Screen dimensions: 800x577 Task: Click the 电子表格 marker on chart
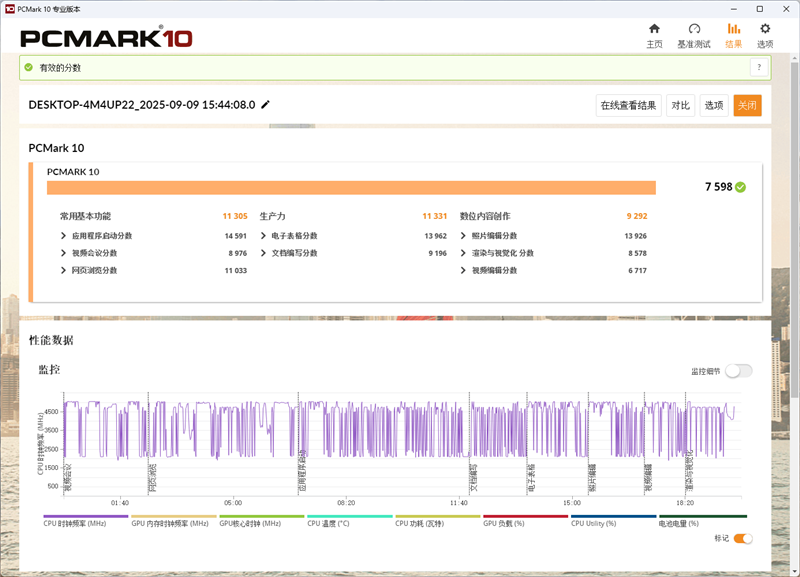[531, 478]
